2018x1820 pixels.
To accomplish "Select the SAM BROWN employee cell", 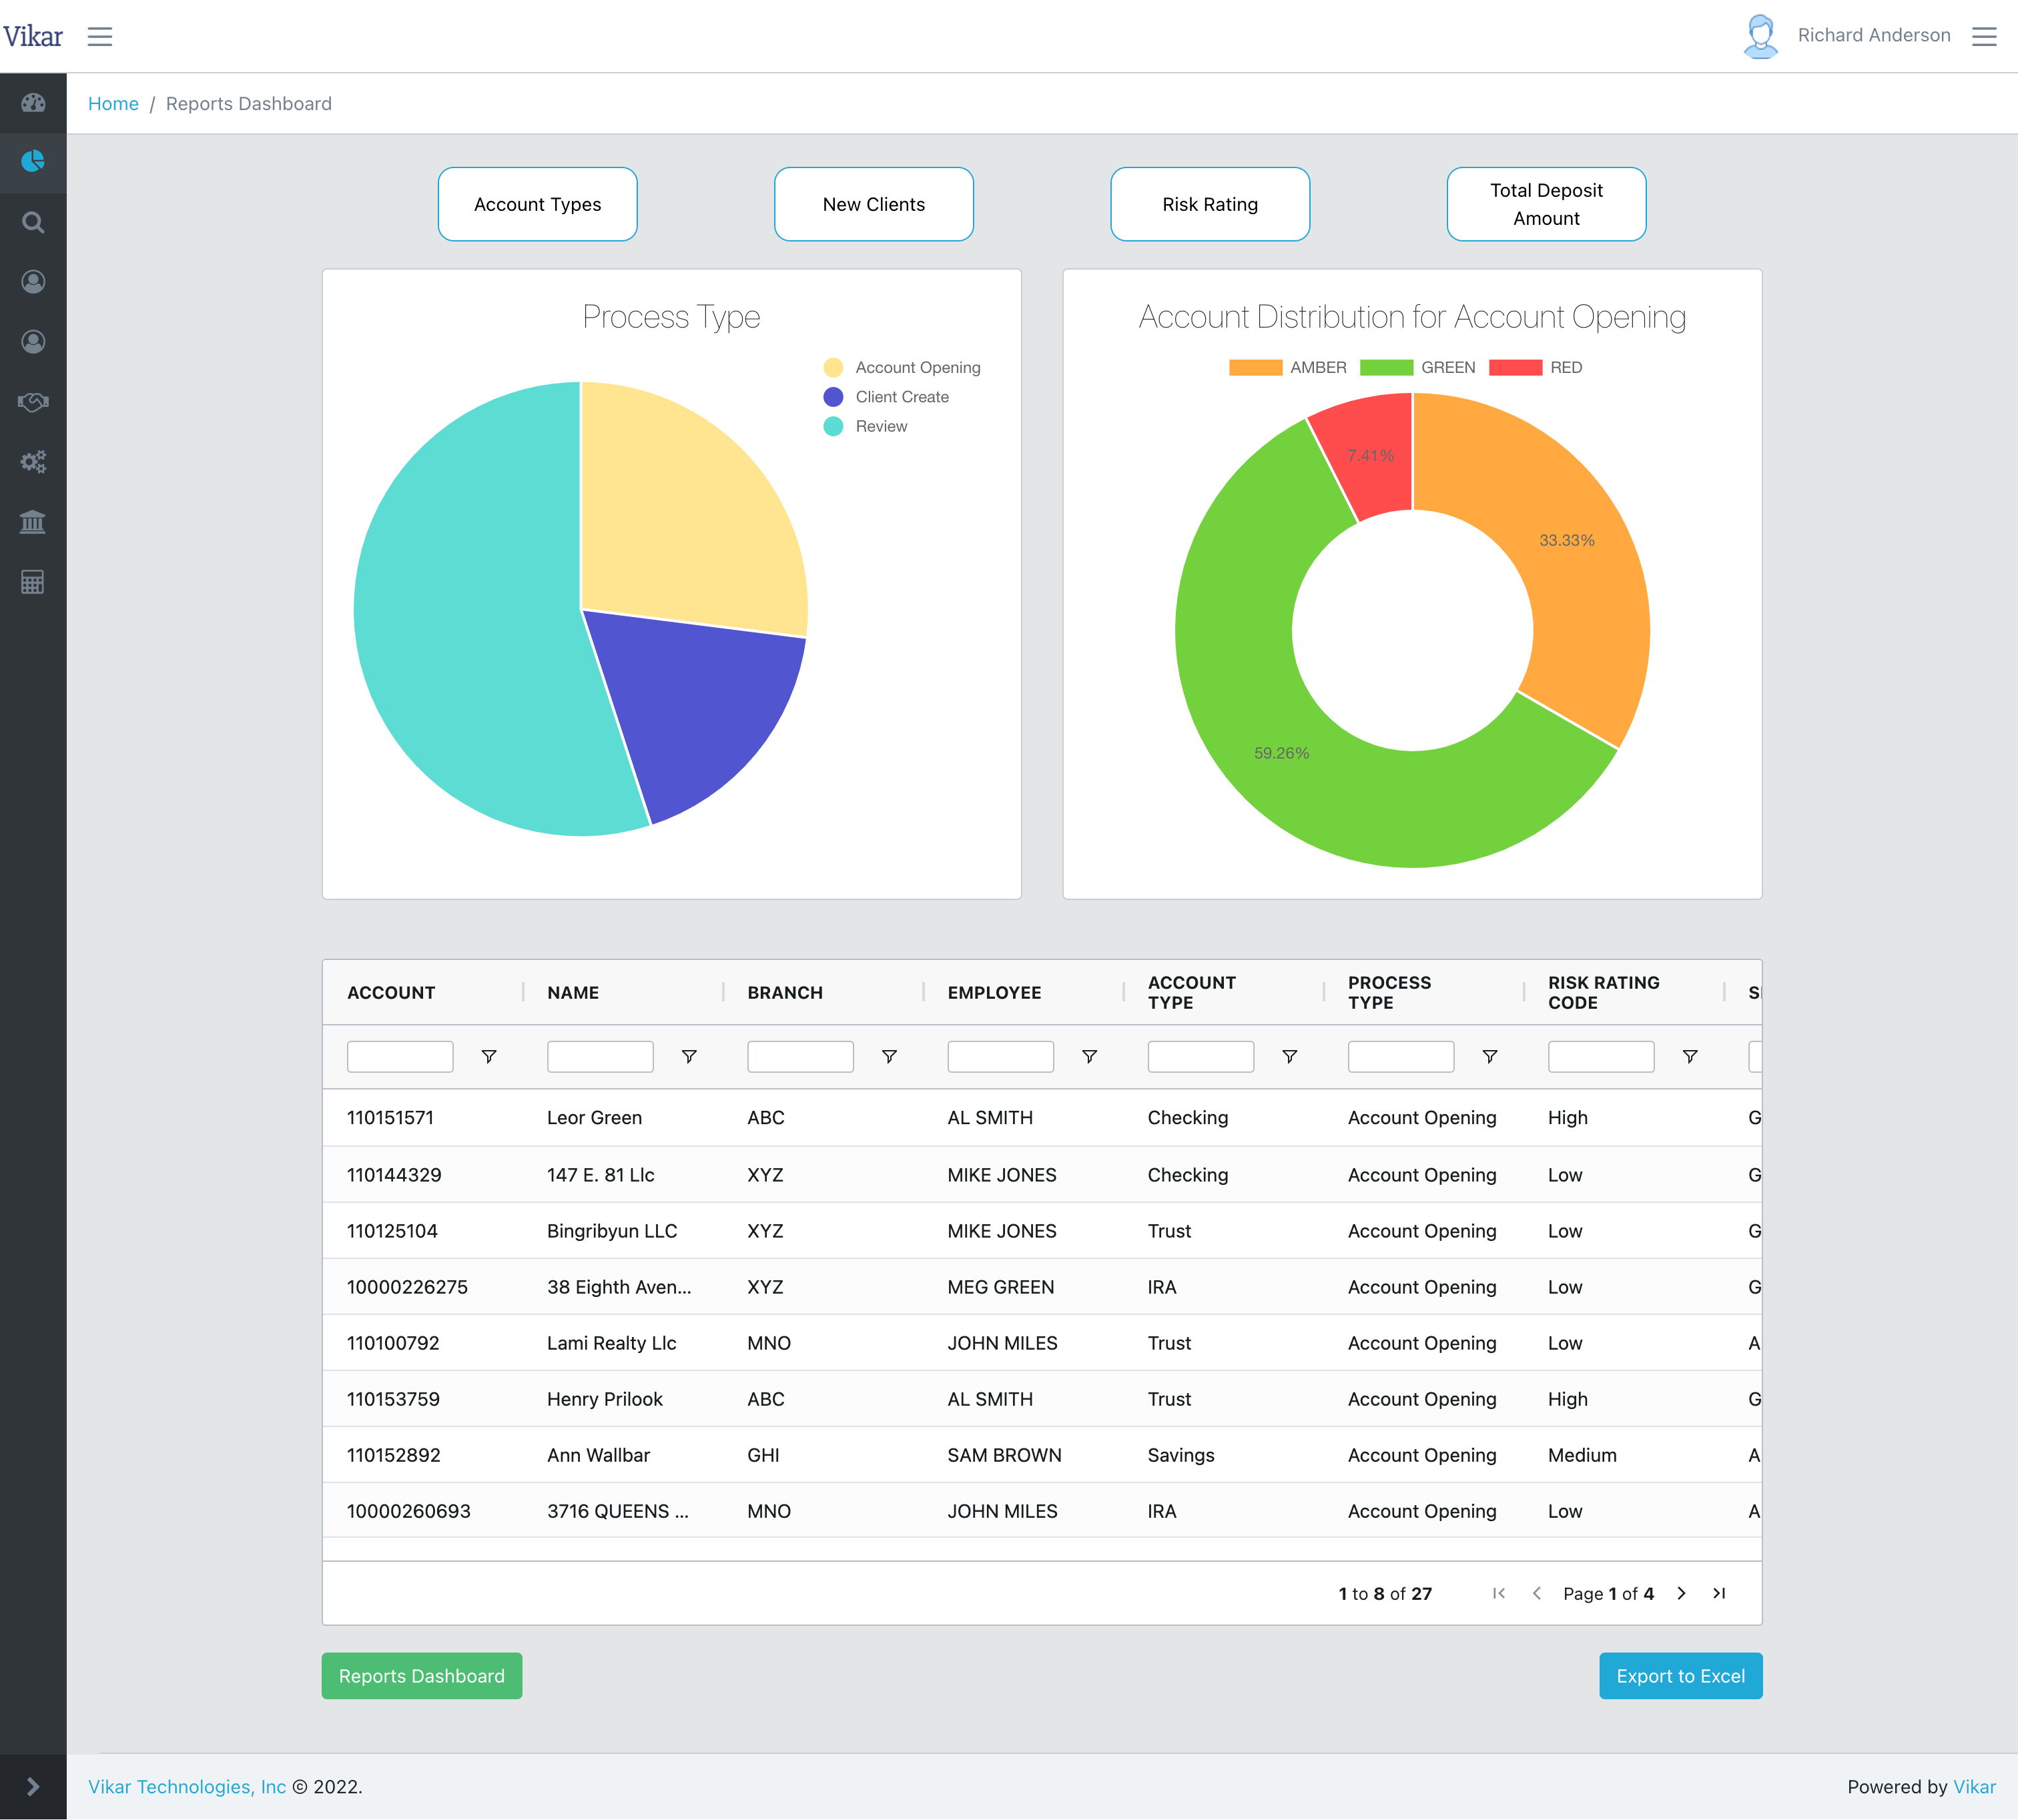I will pos(1004,1455).
